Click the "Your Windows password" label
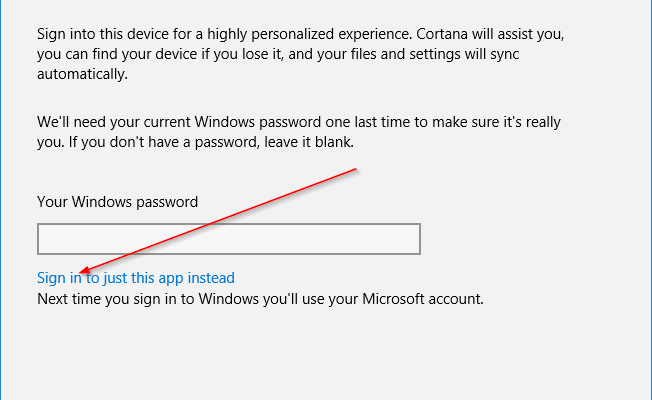The height and width of the screenshot is (400, 652). 117,201
